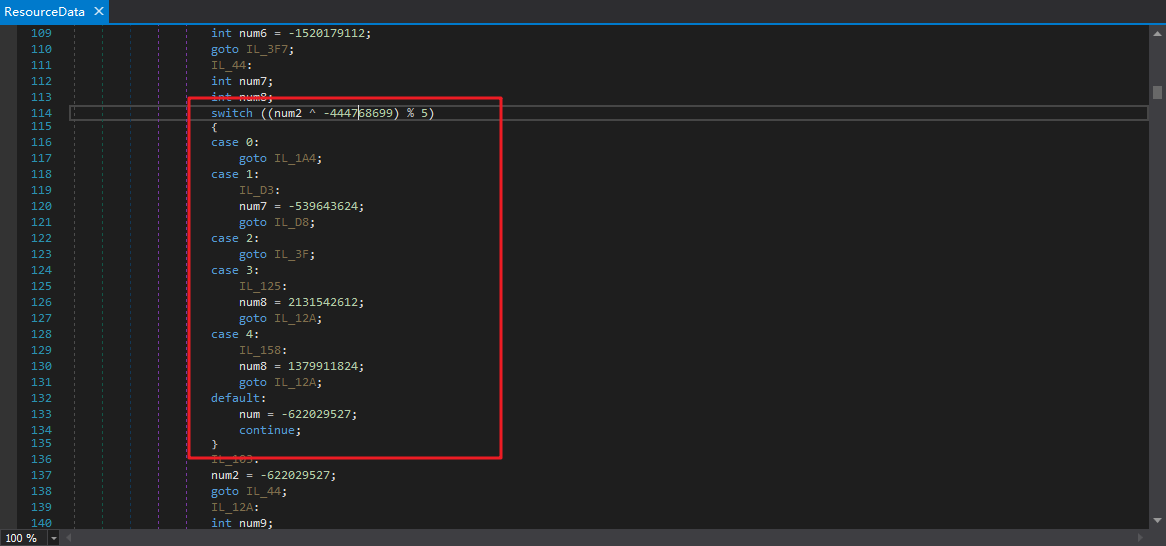Click the vertical scrollbar up arrow
1166x546 pixels.
click(1157, 33)
